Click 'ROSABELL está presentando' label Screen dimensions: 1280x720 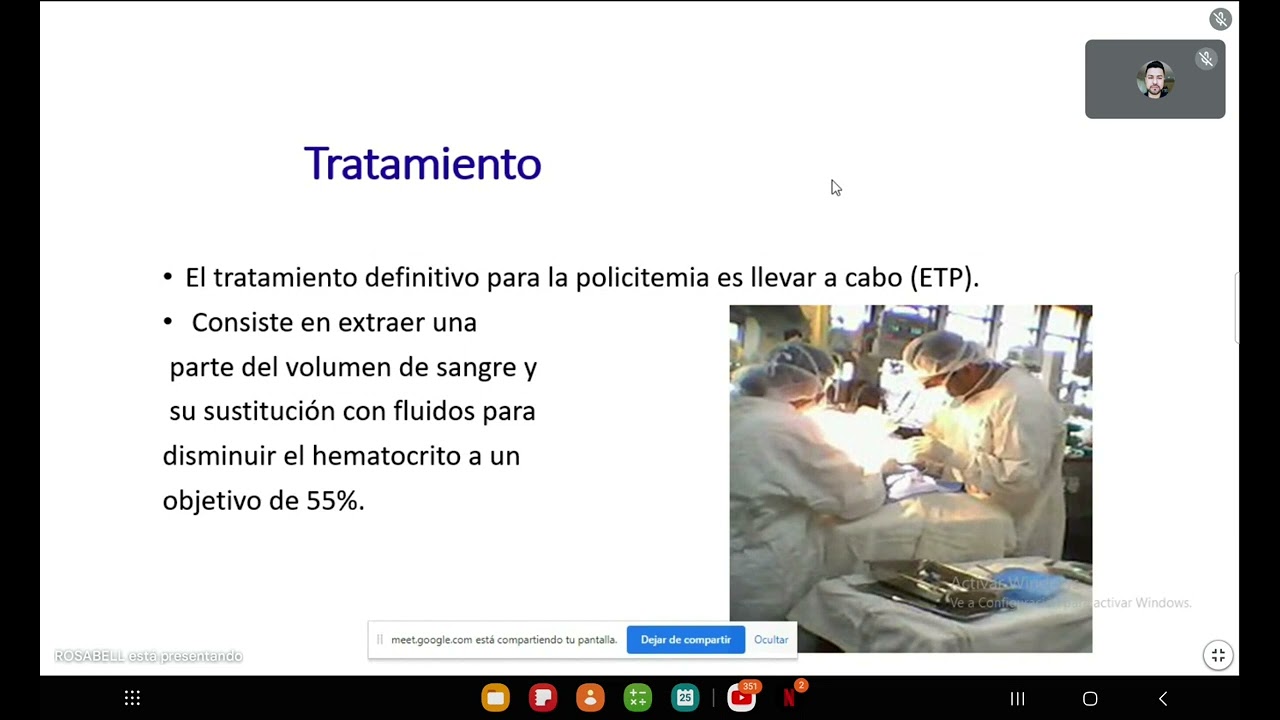coord(148,656)
